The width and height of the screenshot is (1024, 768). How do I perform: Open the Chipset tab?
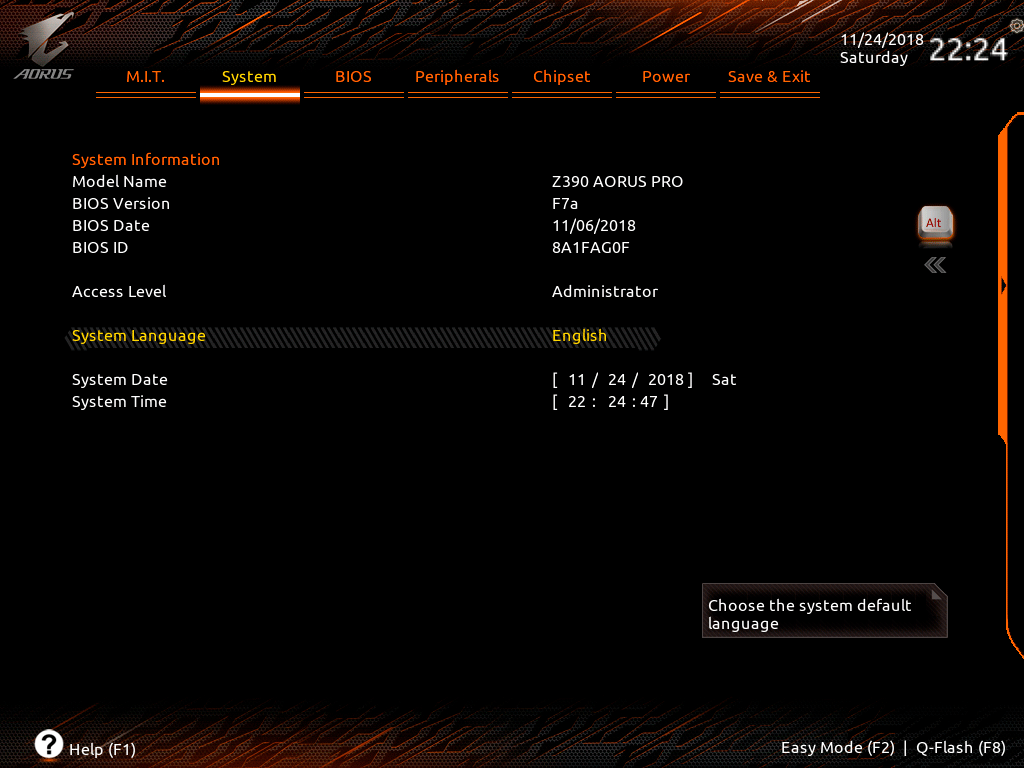[562, 77]
